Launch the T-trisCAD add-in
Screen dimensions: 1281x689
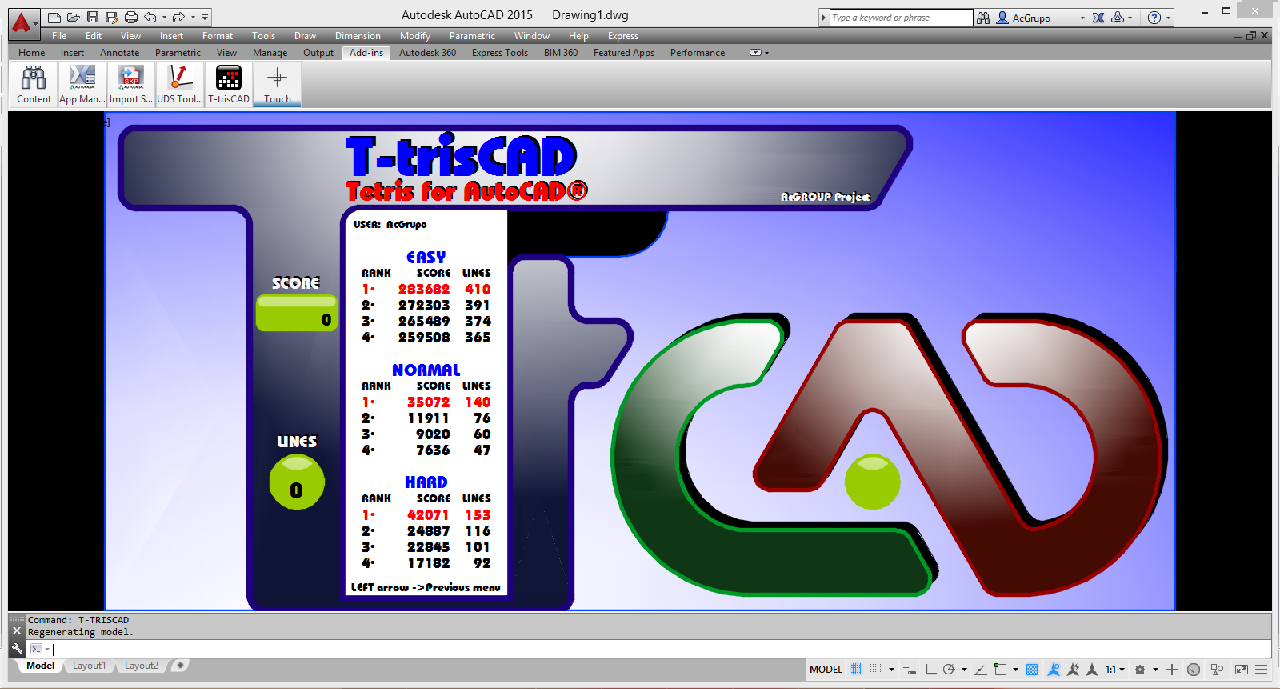point(228,84)
